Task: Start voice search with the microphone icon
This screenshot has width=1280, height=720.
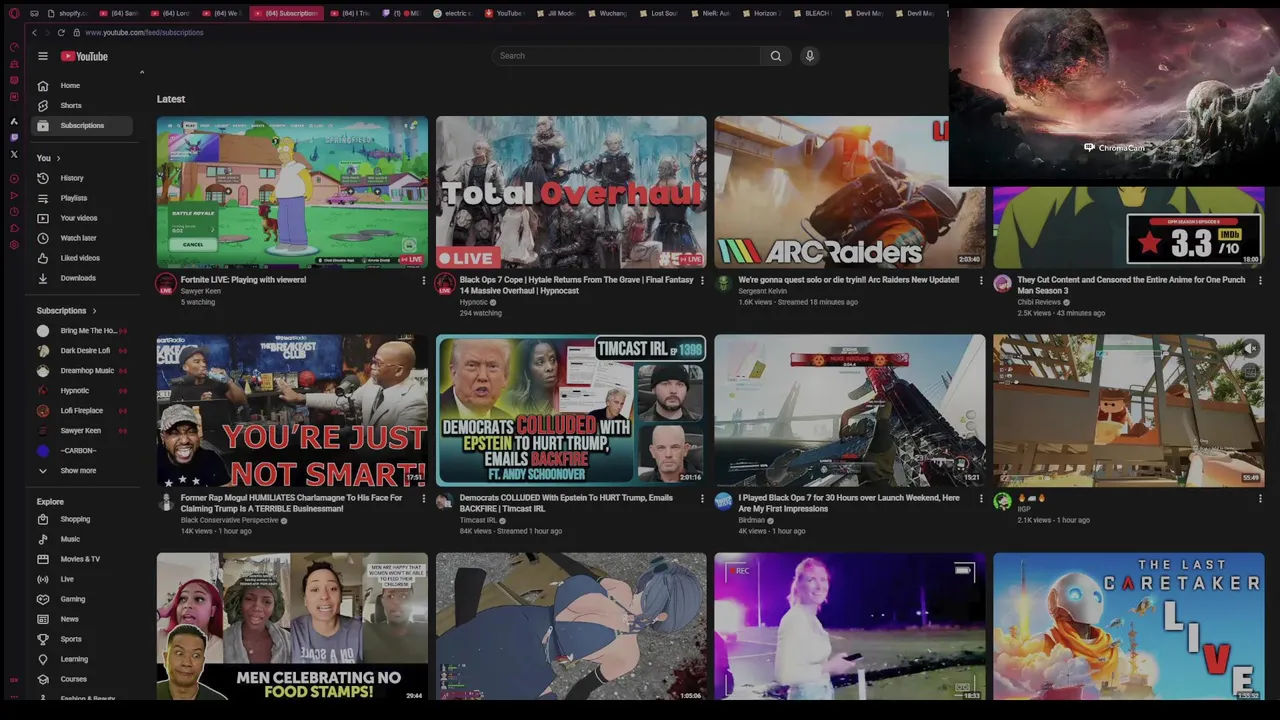Action: point(810,56)
